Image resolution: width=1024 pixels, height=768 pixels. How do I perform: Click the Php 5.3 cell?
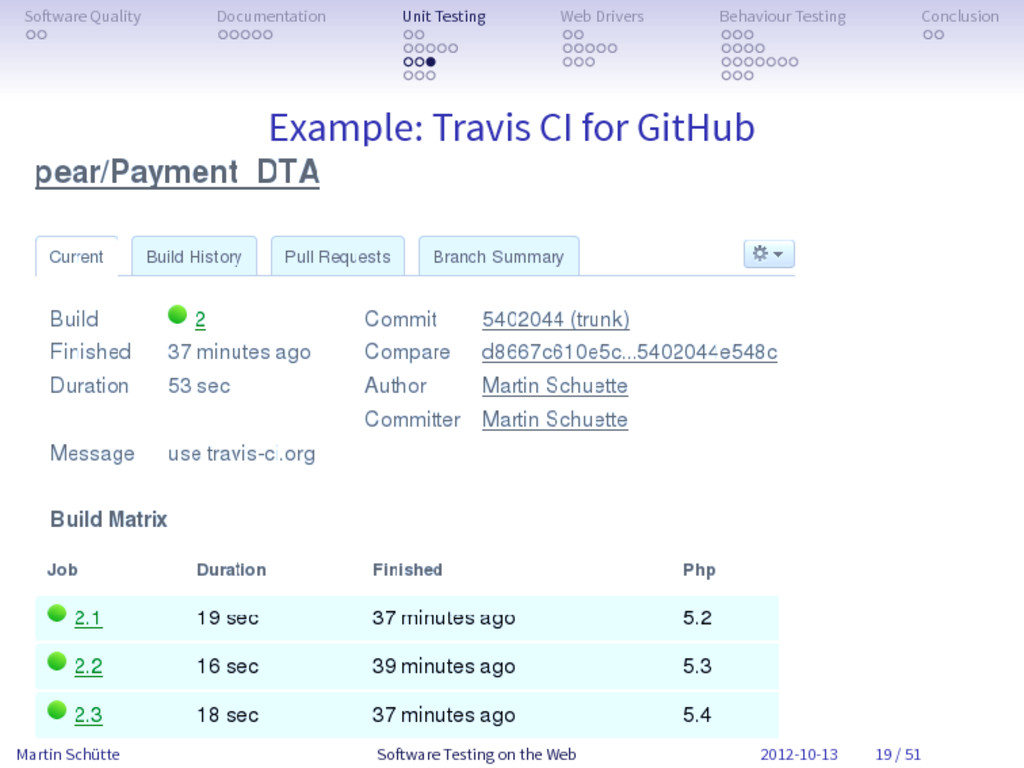pyautogui.click(x=697, y=666)
